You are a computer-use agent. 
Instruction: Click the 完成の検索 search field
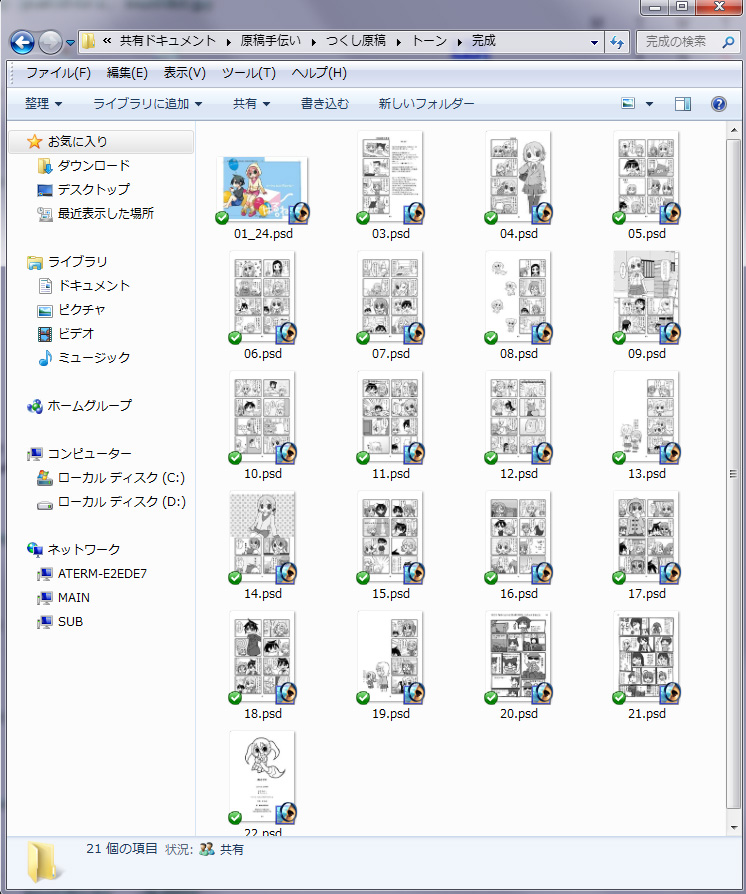point(680,42)
